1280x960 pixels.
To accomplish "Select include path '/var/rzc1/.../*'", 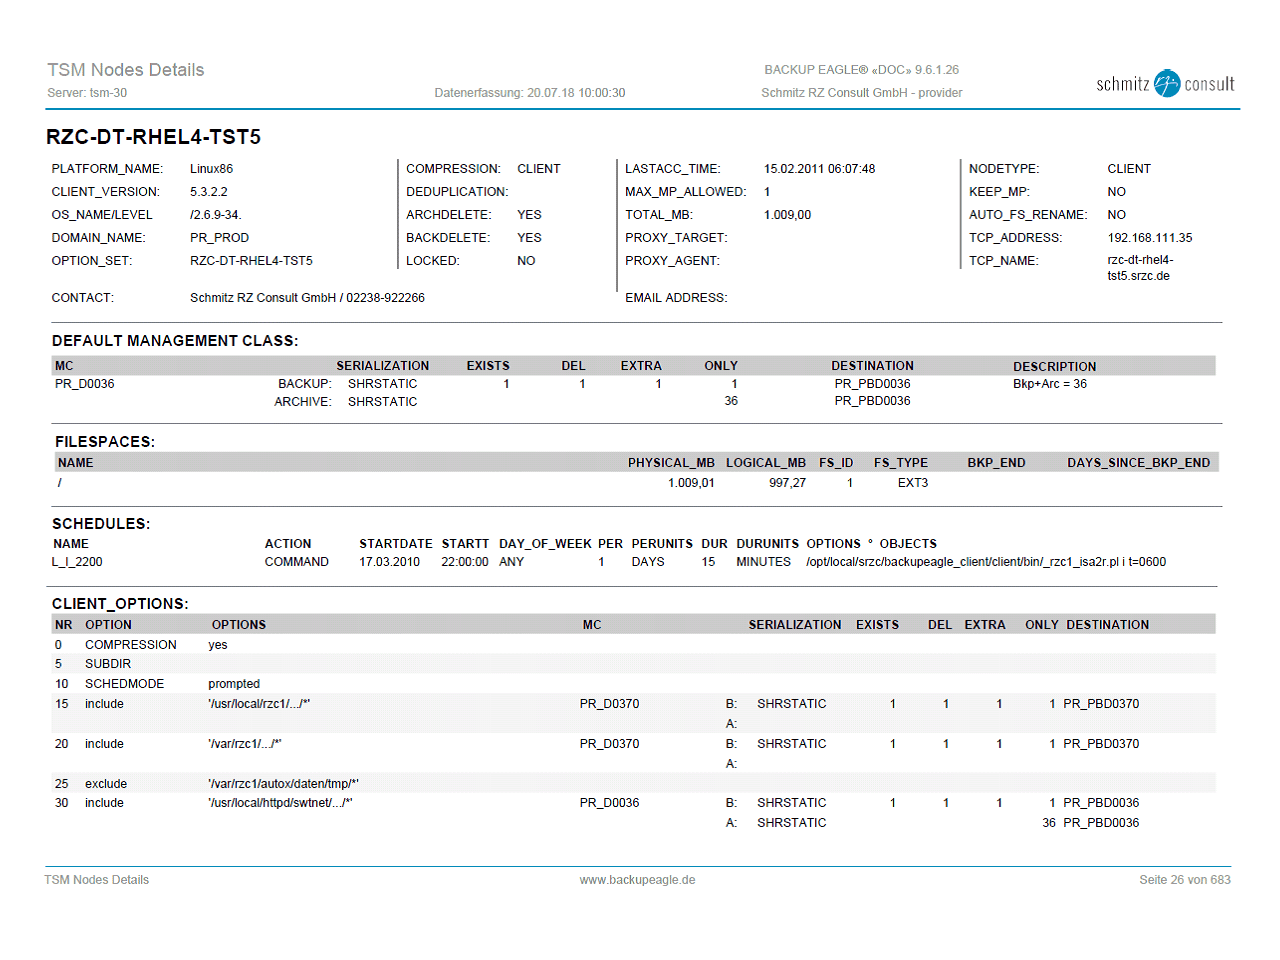I will [x=245, y=744].
